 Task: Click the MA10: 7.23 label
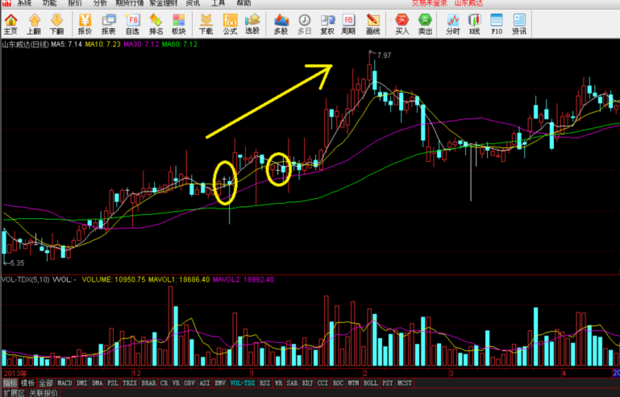(x=103, y=44)
